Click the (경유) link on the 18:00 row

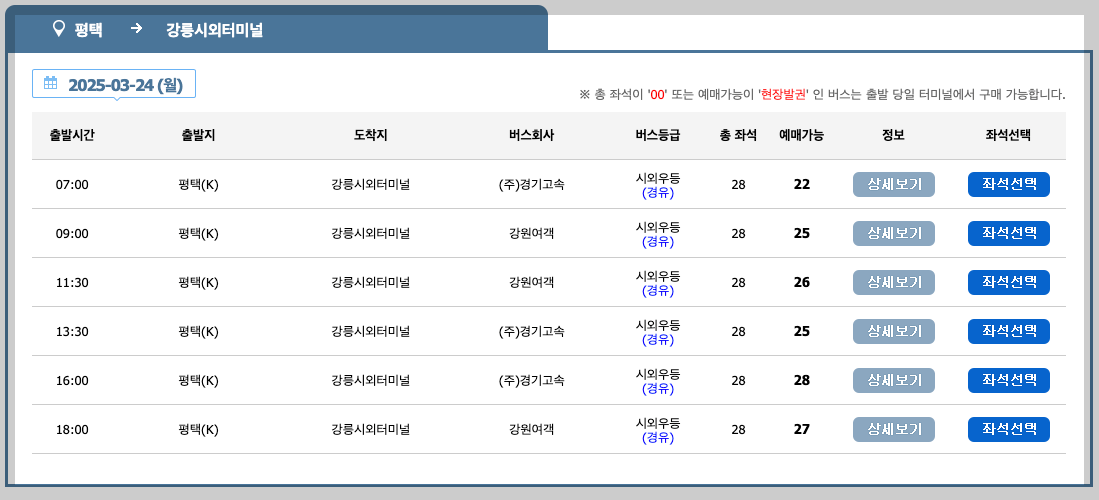657,438
